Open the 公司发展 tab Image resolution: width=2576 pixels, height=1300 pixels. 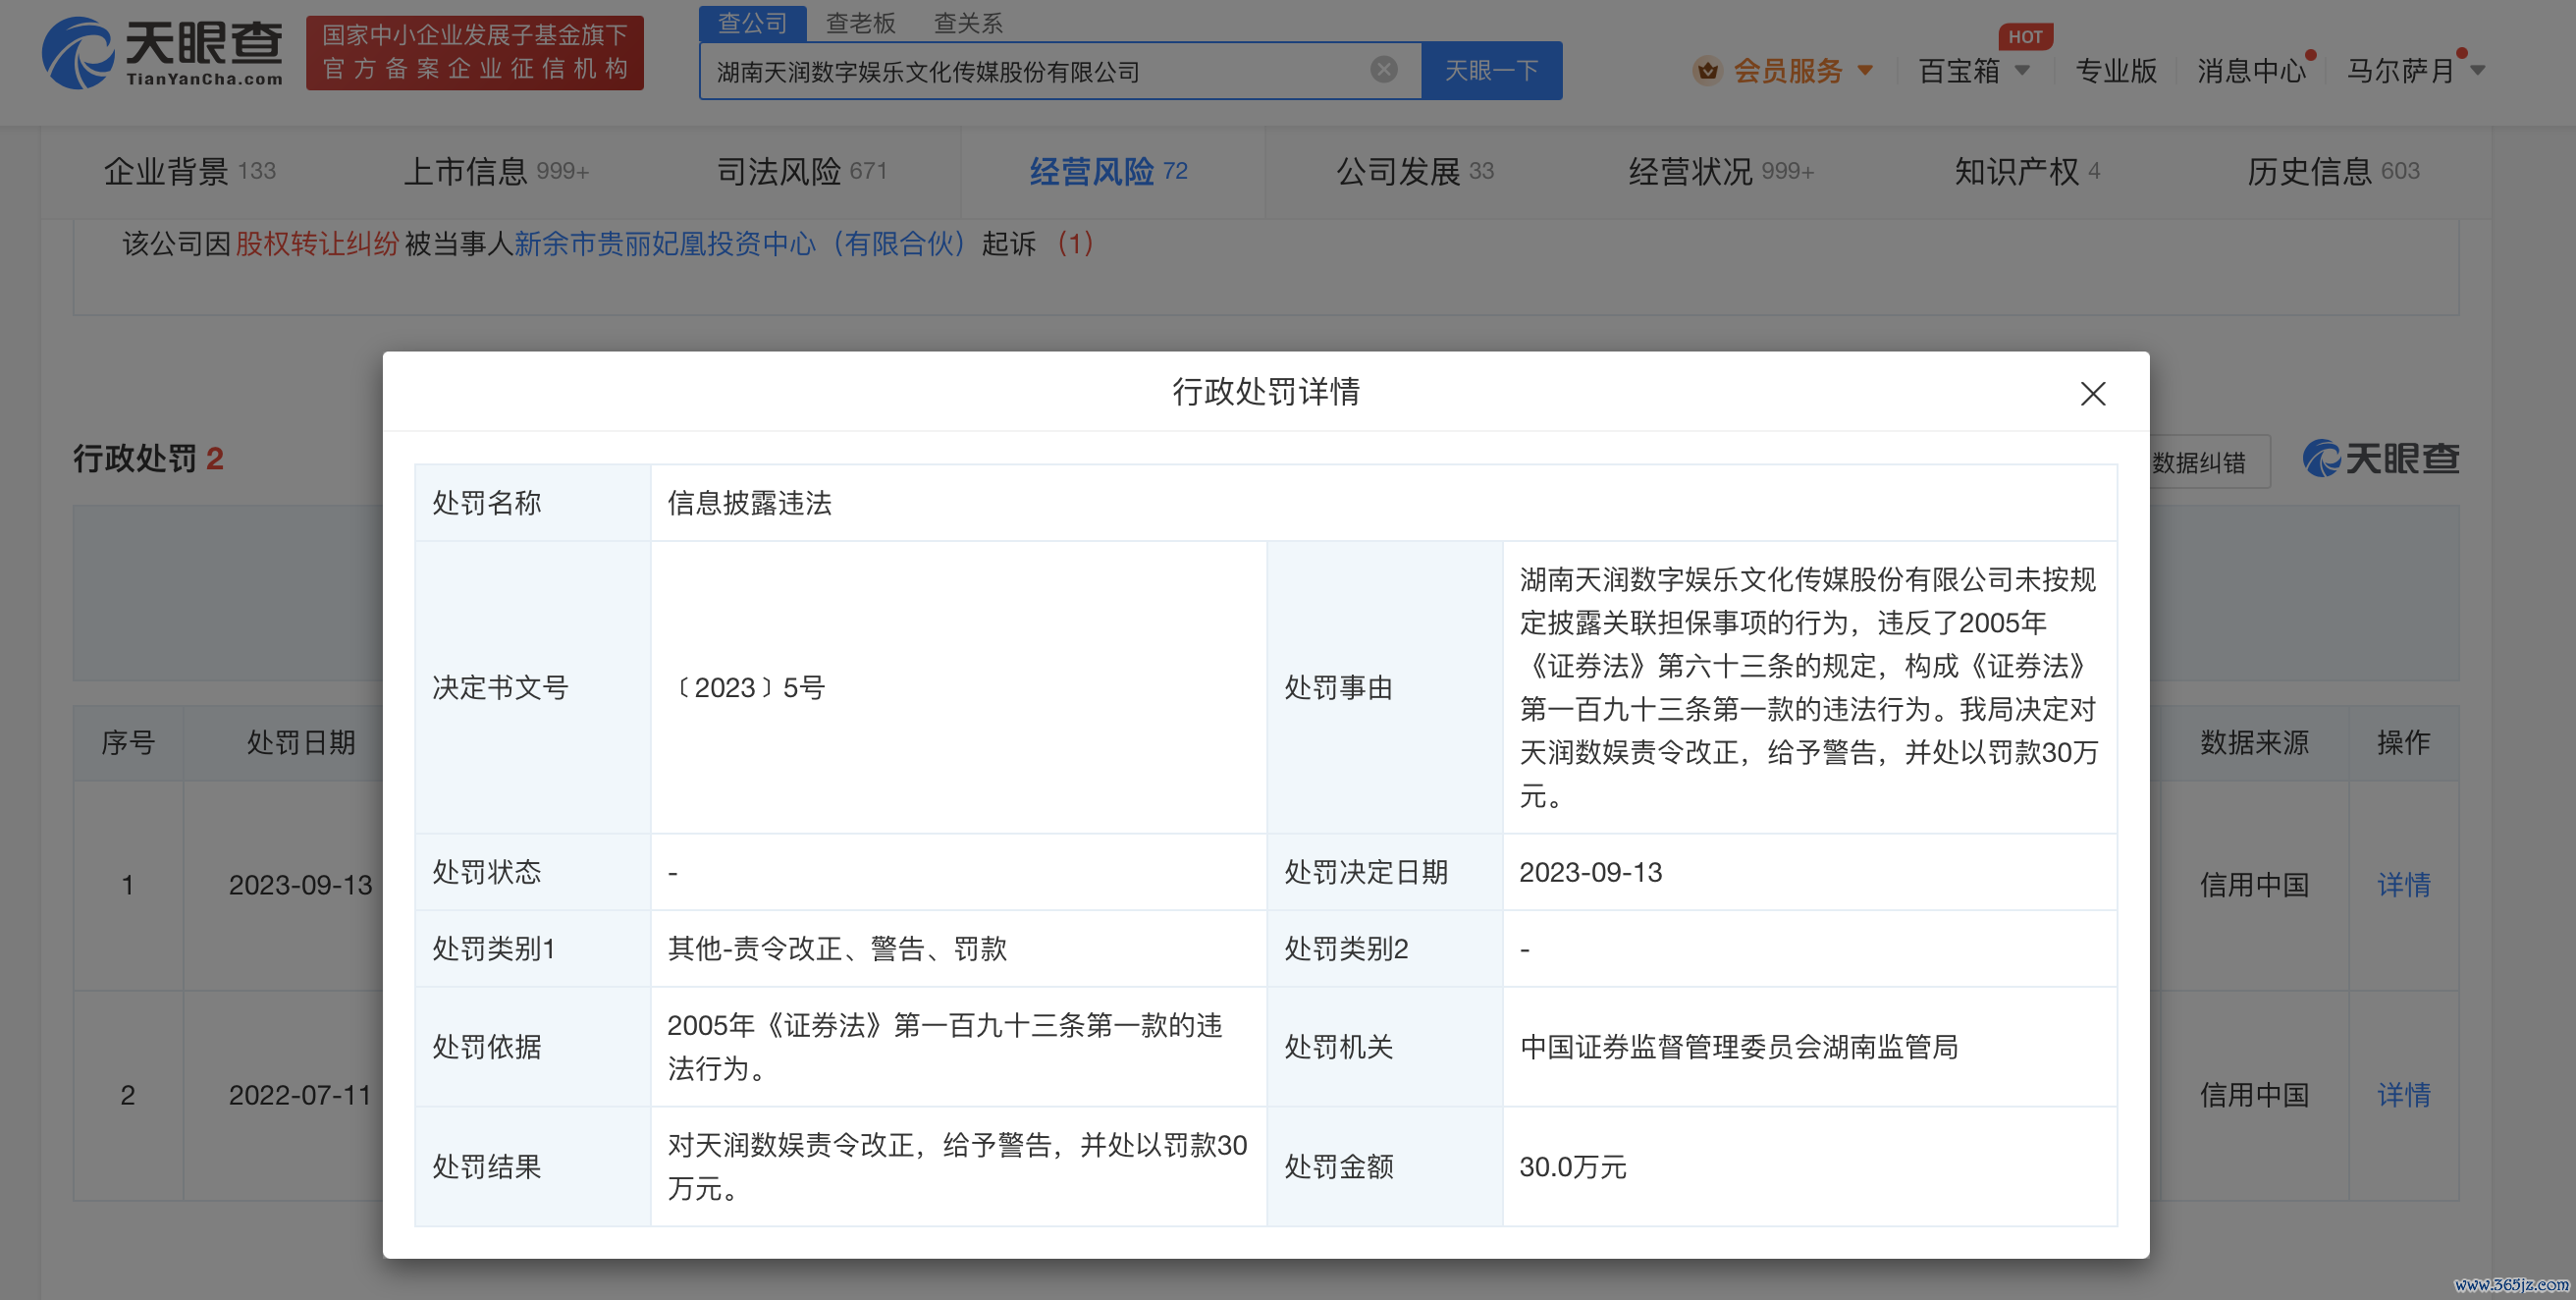click(x=1415, y=172)
